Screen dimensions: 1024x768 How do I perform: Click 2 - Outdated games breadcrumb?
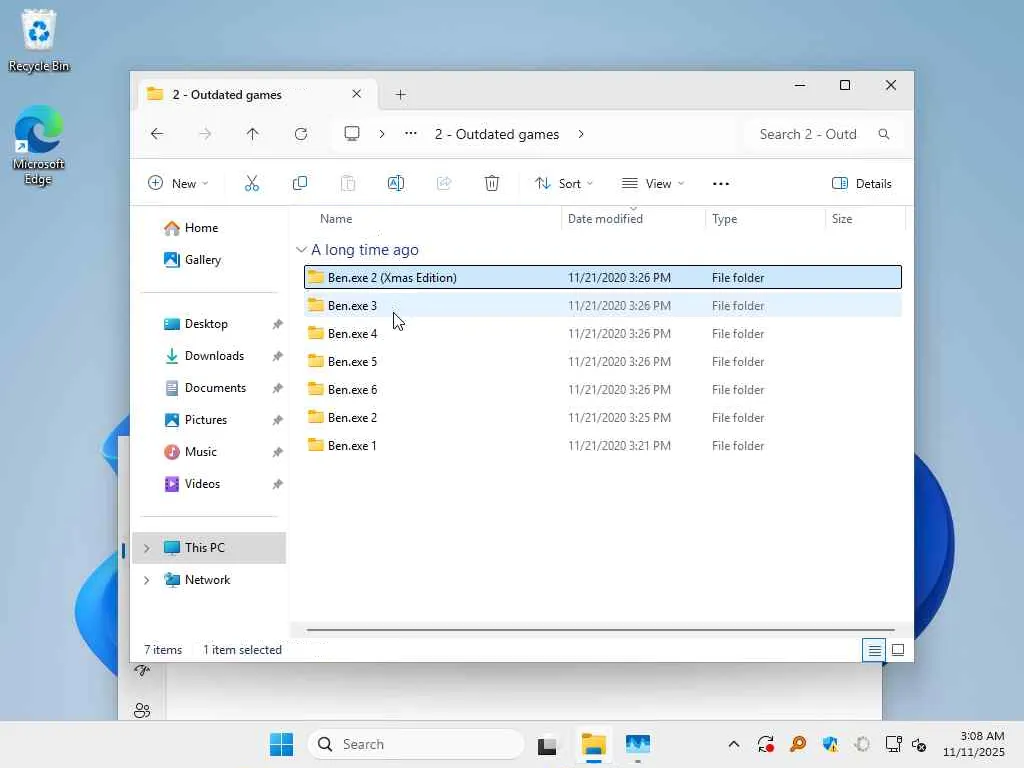click(497, 134)
